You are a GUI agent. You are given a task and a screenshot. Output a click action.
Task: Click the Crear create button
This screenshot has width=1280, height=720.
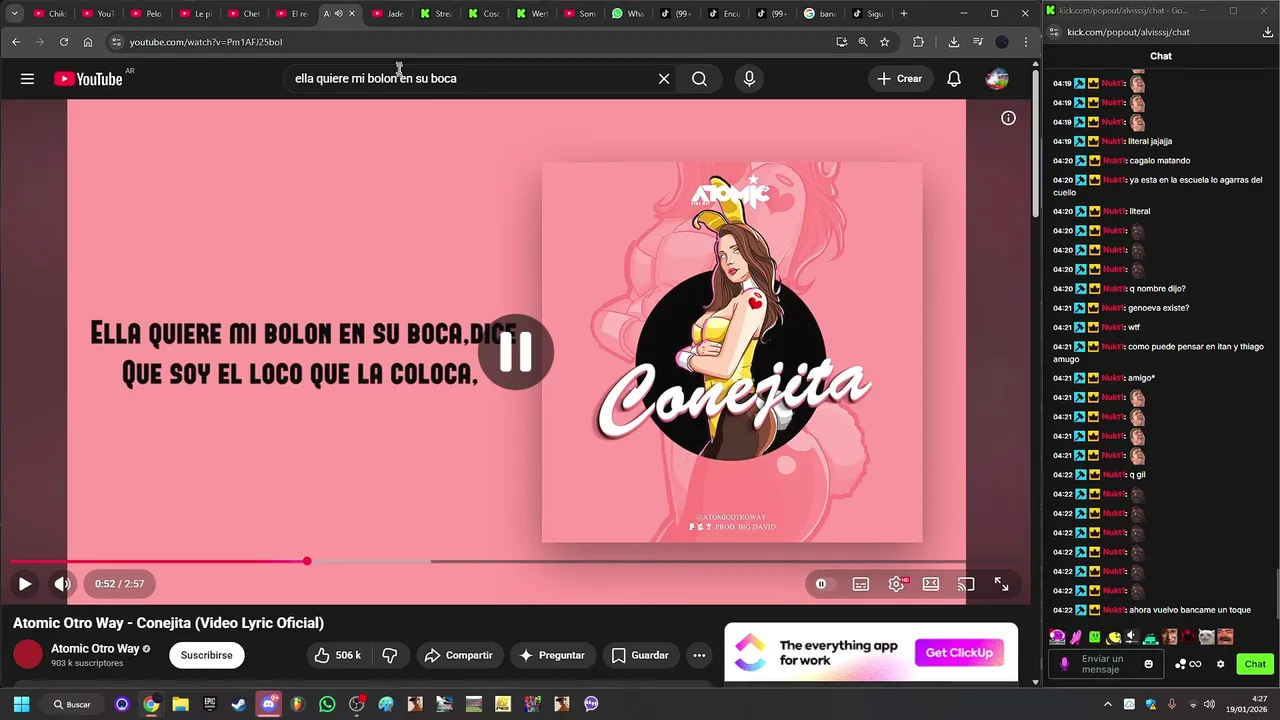[x=900, y=79]
